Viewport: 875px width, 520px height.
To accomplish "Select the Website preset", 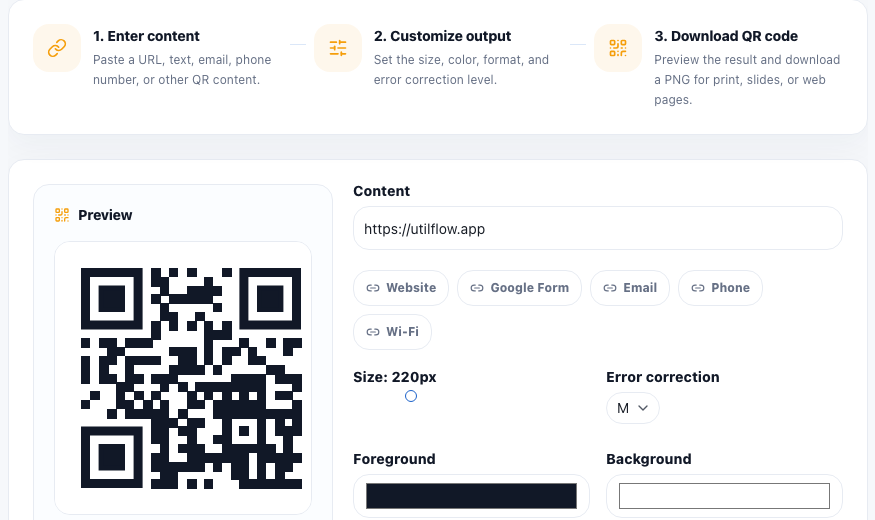I will tap(401, 288).
